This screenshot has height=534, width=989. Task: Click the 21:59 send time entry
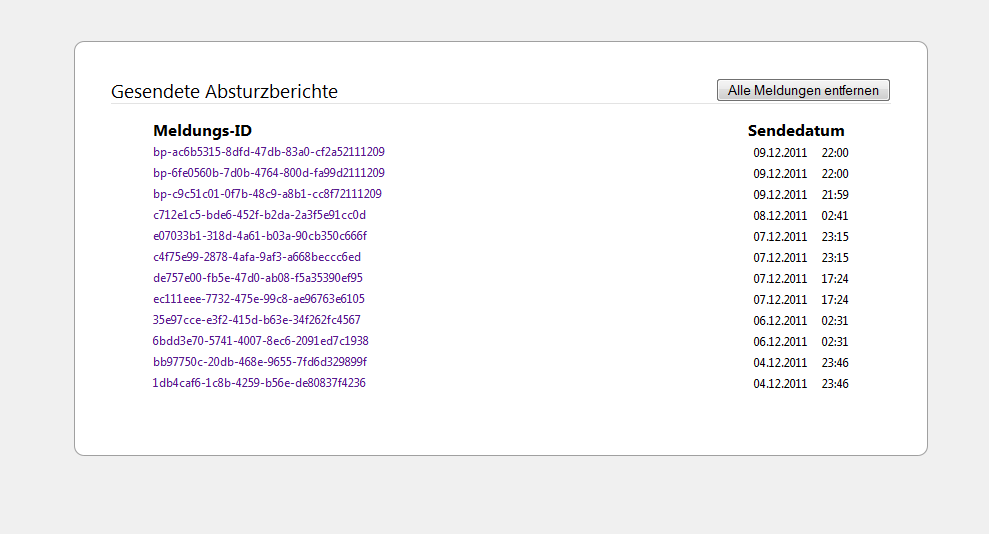835,195
